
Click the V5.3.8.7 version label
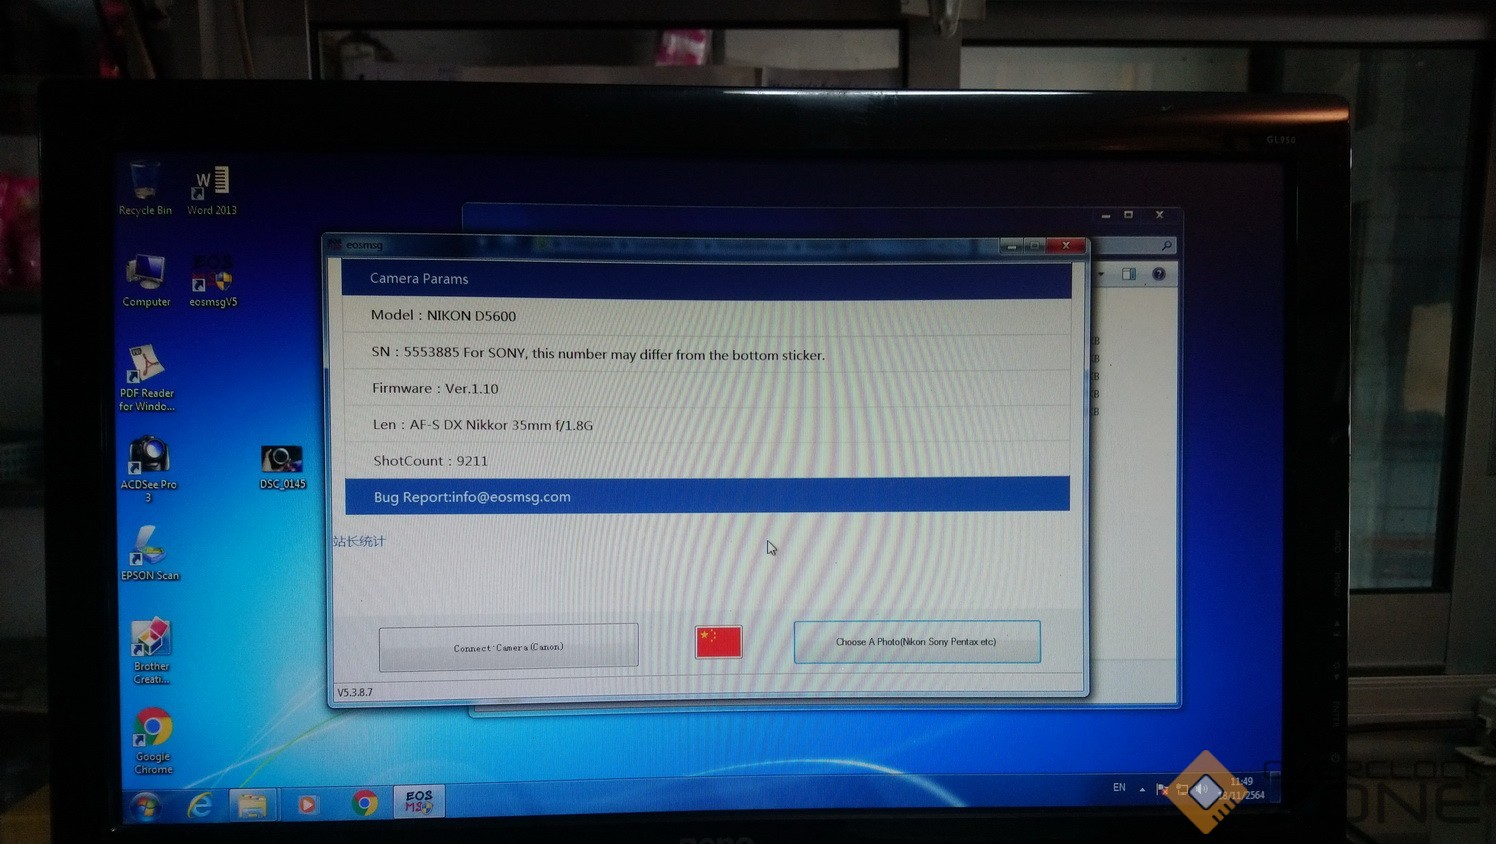[x=355, y=692]
